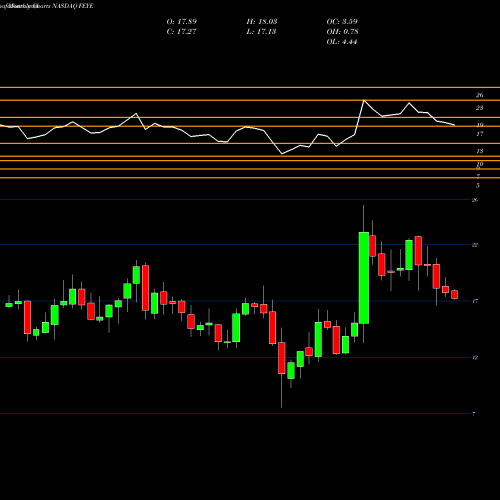Click the OH: 0.78 reading
Image resolution: width=500 pixels, height=500 pixels.
coord(342,32)
